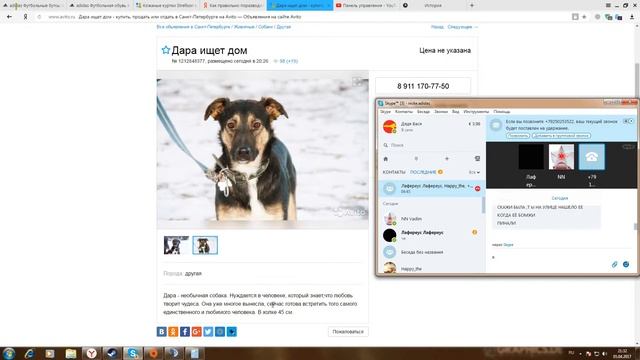
Task: Launch Internet Explorer from taskbar
Action: [29, 353]
